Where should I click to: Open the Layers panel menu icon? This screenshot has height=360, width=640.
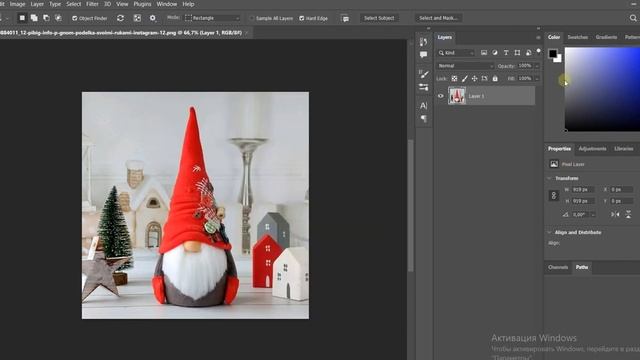538,38
